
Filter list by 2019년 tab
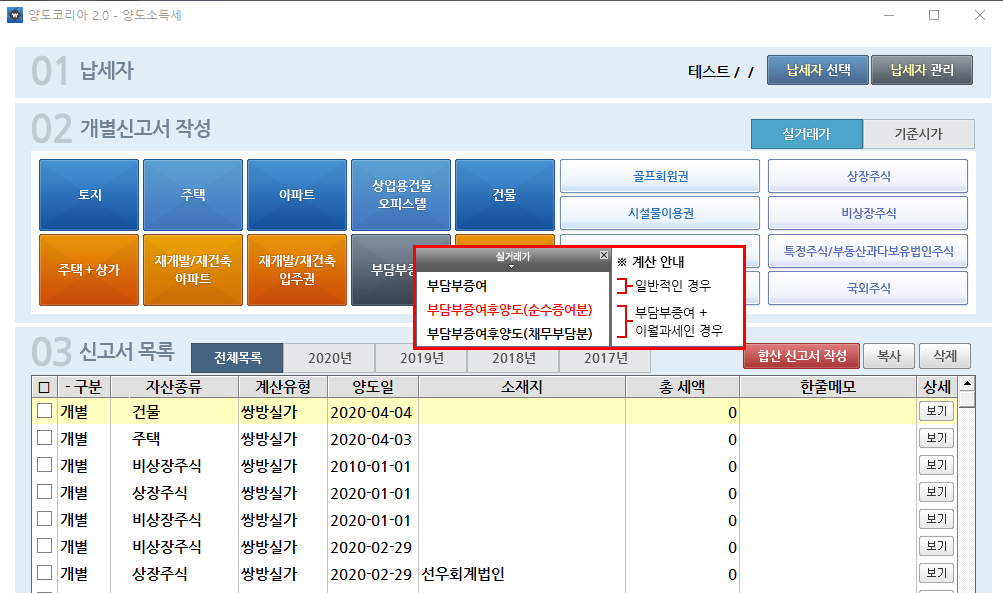tap(422, 358)
